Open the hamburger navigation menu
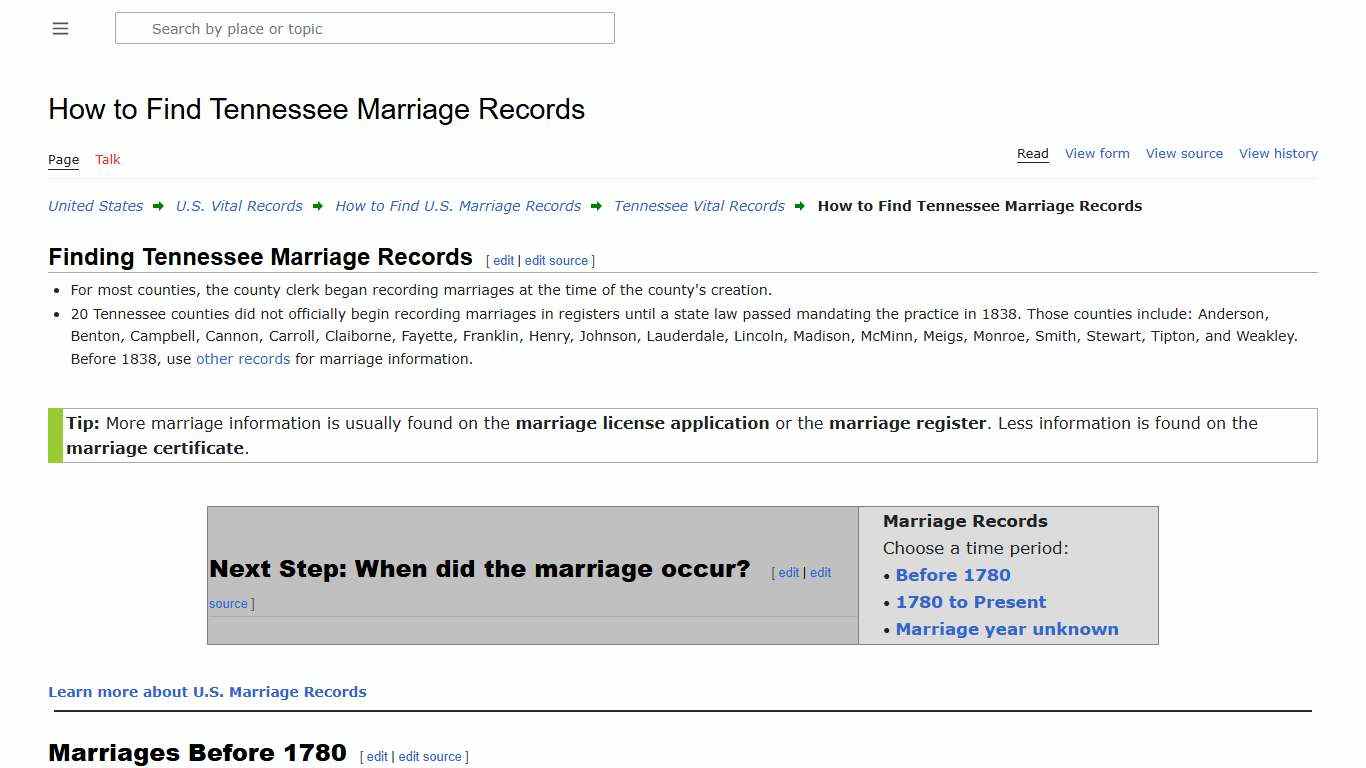 [60, 28]
